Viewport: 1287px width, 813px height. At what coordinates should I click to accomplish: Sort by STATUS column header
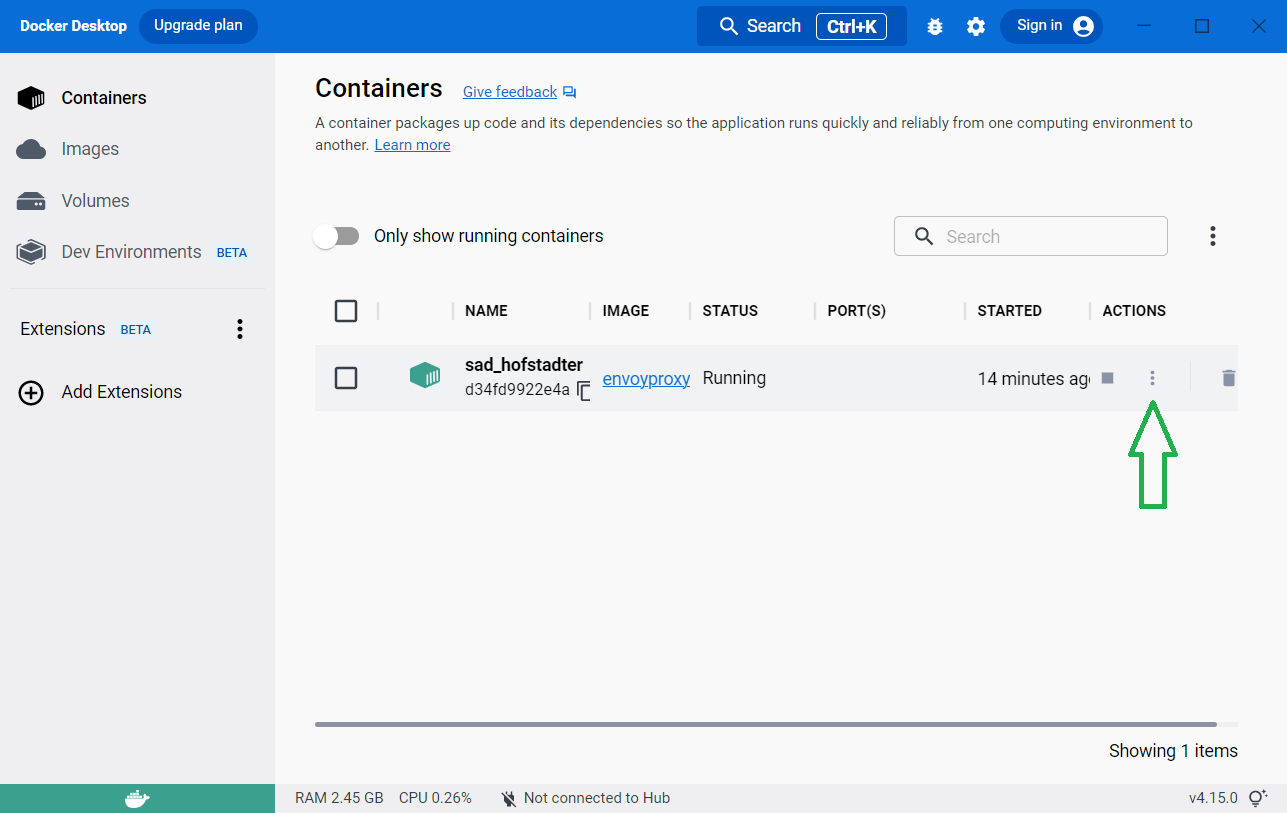[730, 311]
